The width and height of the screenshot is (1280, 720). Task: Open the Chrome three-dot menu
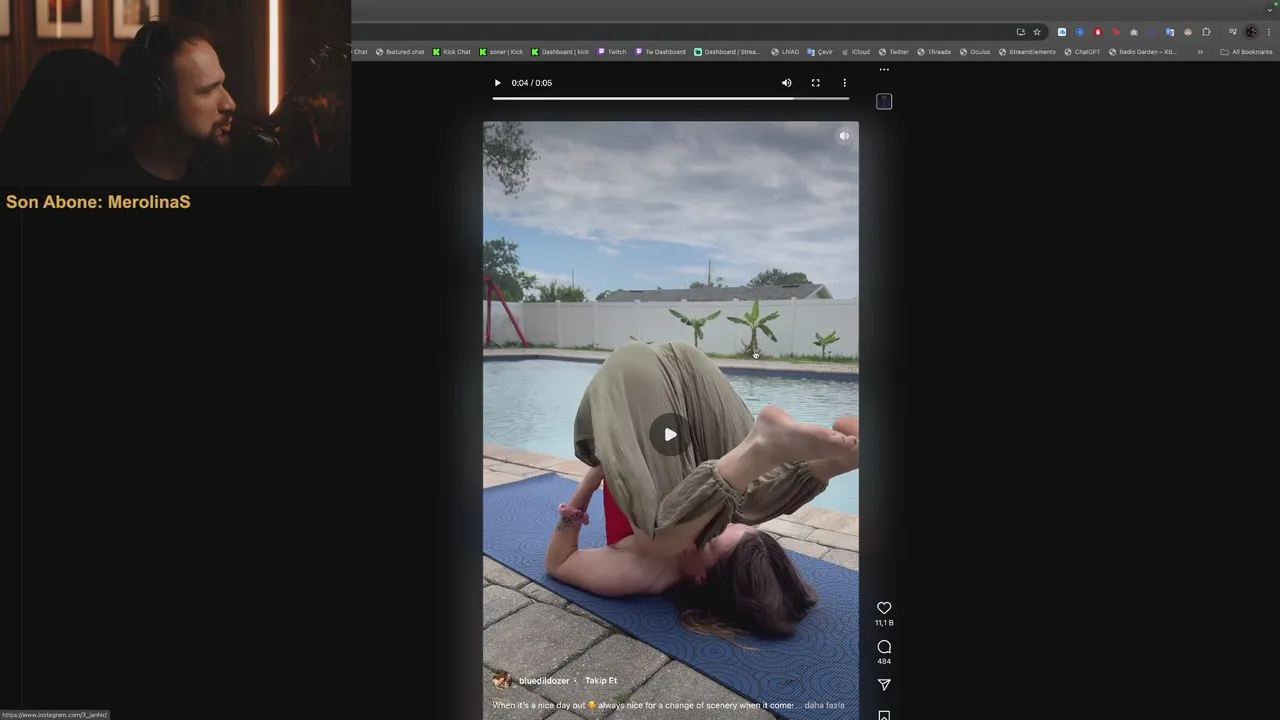tap(1268, 32)
